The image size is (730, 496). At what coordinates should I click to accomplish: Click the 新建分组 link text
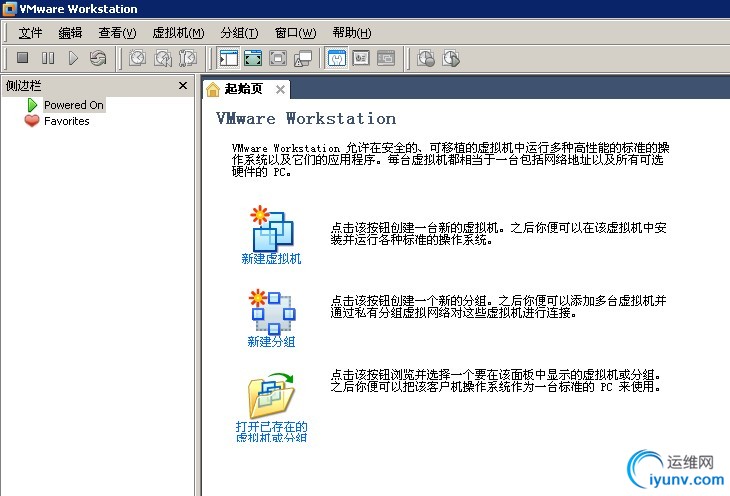(x=271, y=342)
